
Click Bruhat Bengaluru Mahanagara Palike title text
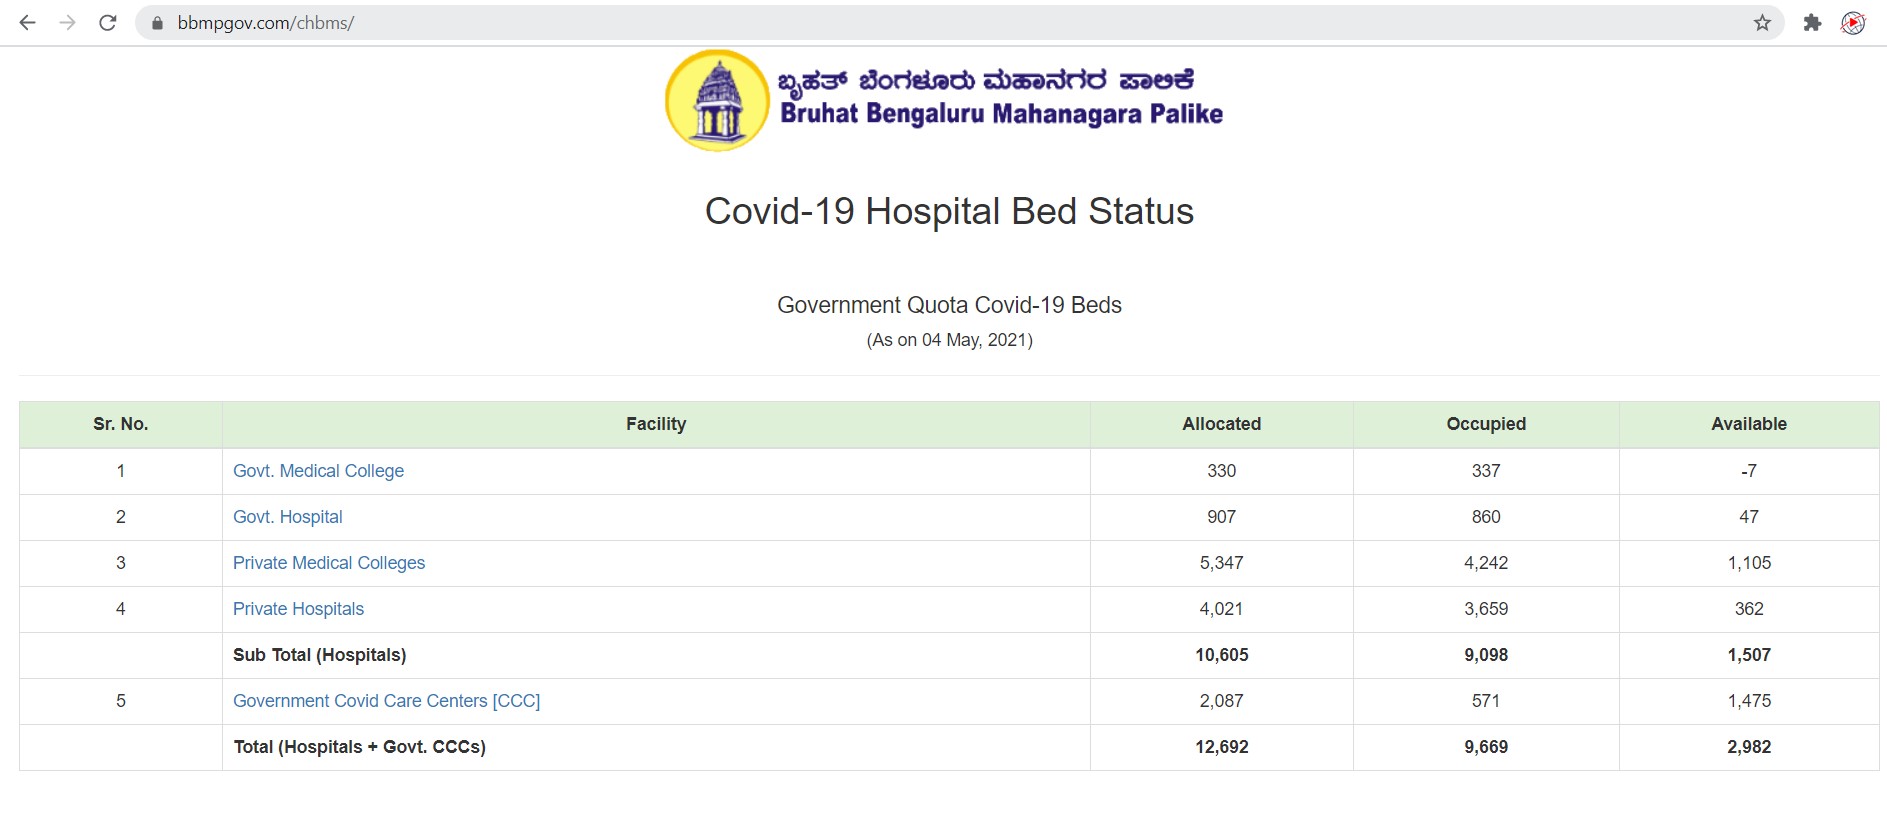tap(1001, 114)
